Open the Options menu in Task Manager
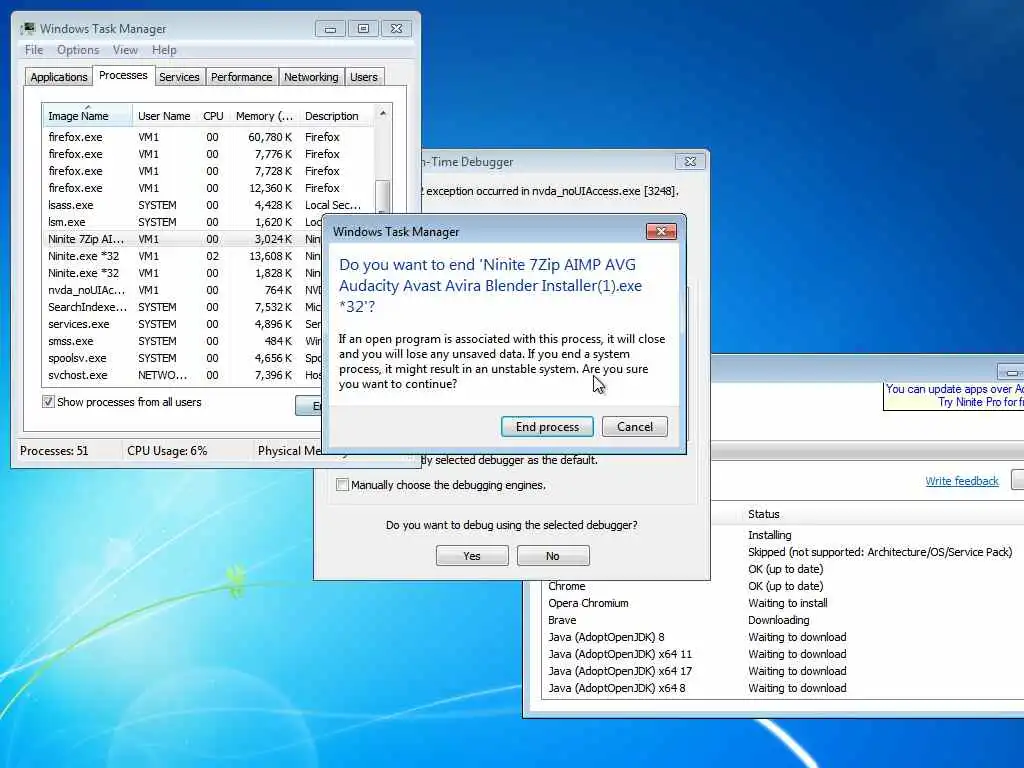 pyautogui.click(x=78, y=50)
